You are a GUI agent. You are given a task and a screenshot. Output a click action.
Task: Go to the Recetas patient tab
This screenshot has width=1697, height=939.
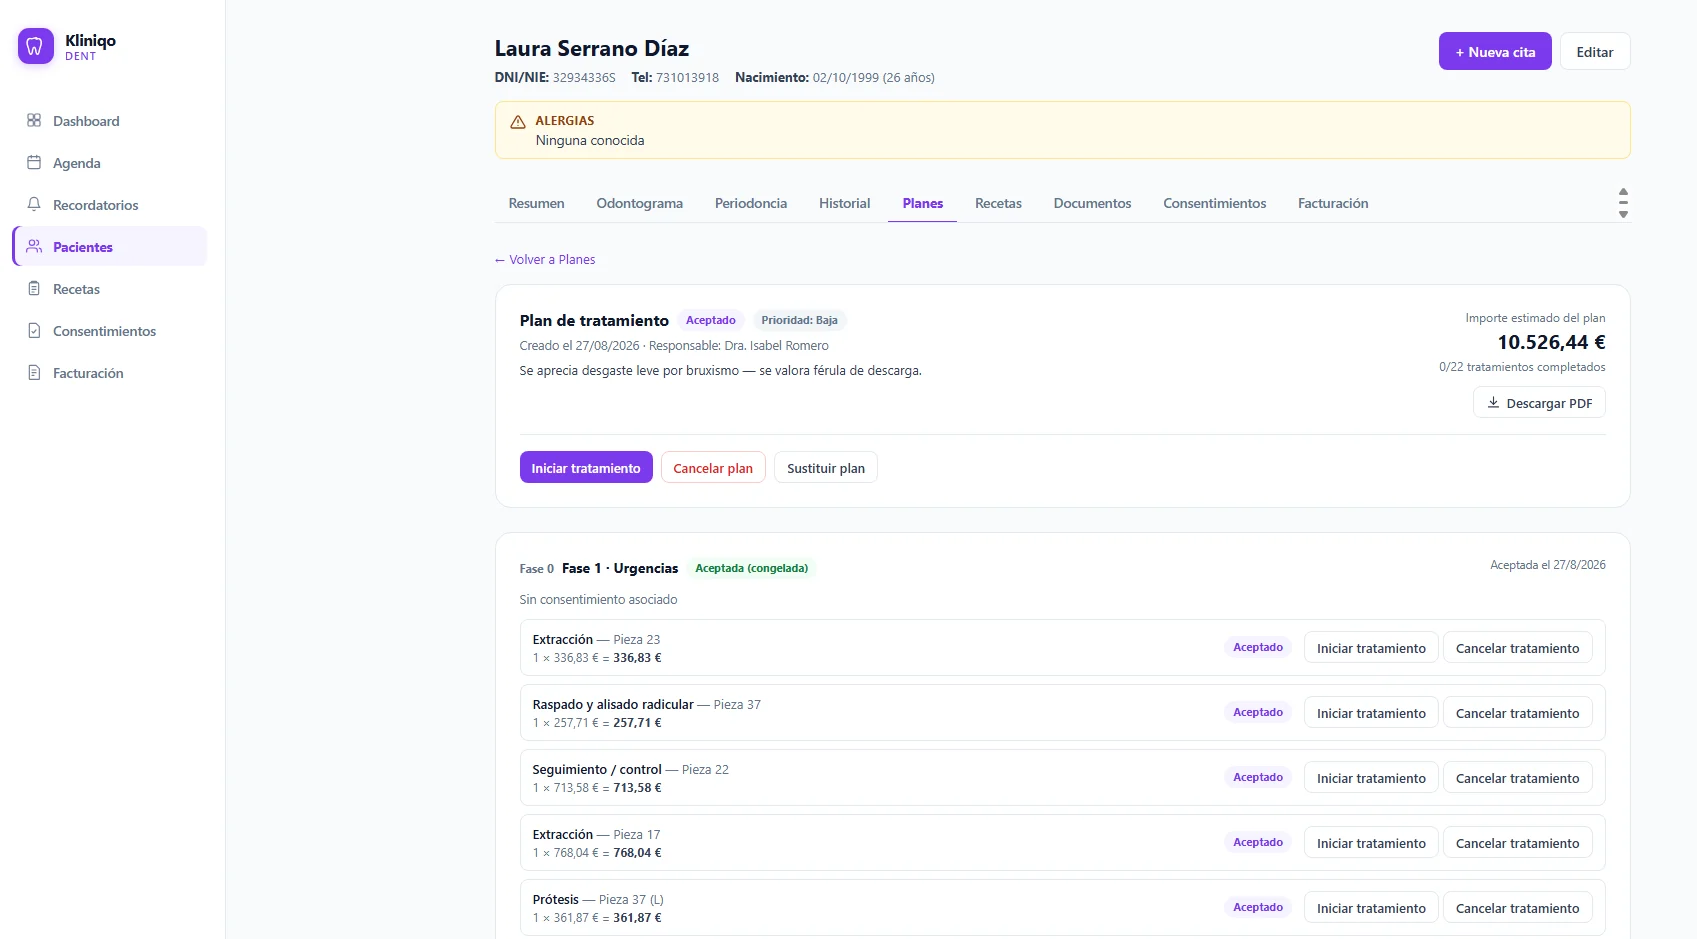click(998, 203)
